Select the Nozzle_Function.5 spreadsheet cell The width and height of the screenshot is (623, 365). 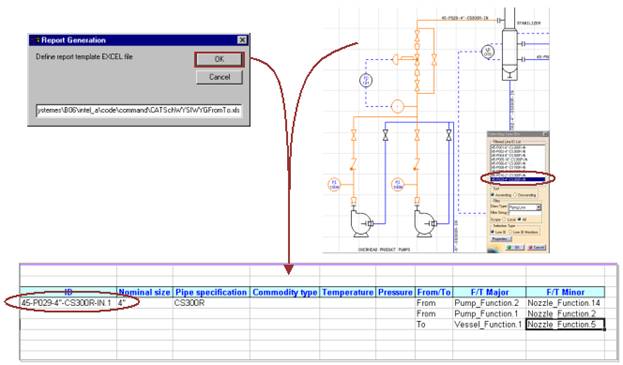click(565, 324)
